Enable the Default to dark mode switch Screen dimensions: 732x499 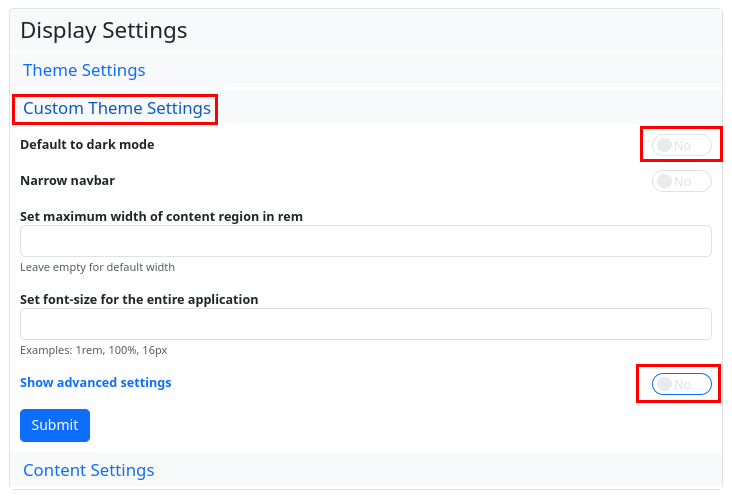click(x=681, y=145)
